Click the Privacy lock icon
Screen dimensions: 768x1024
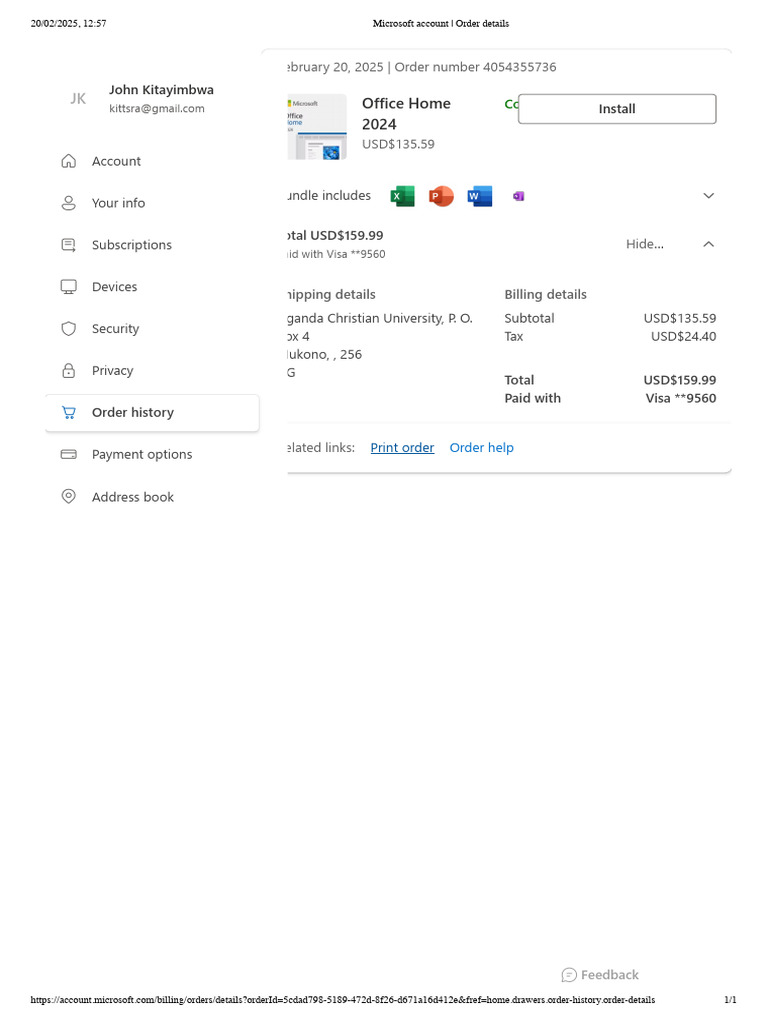[69, 370]
